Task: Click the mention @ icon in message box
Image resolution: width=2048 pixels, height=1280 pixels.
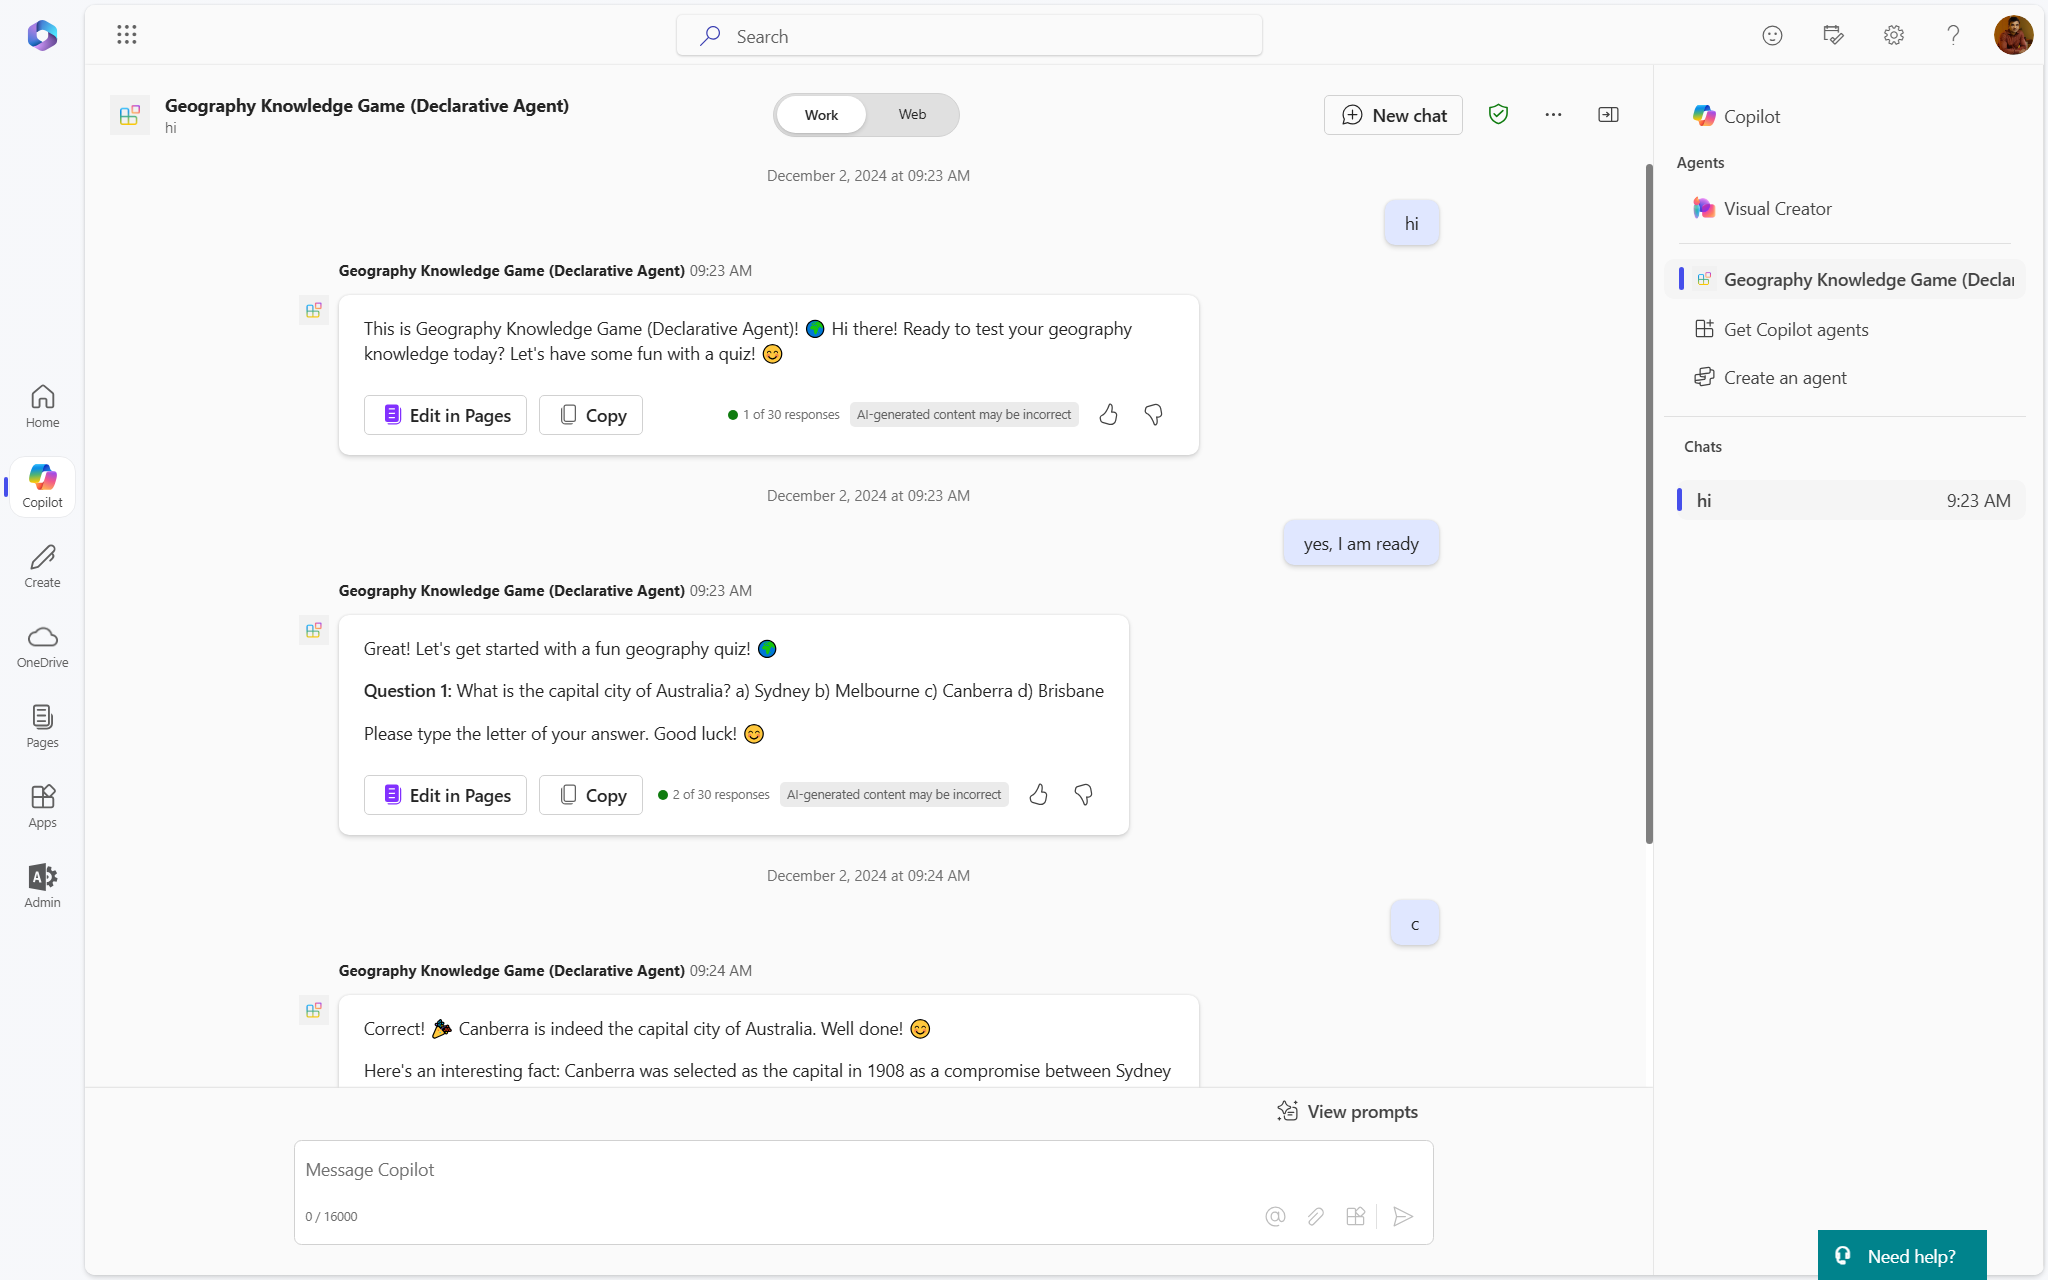Action: coord(1274,1216)
